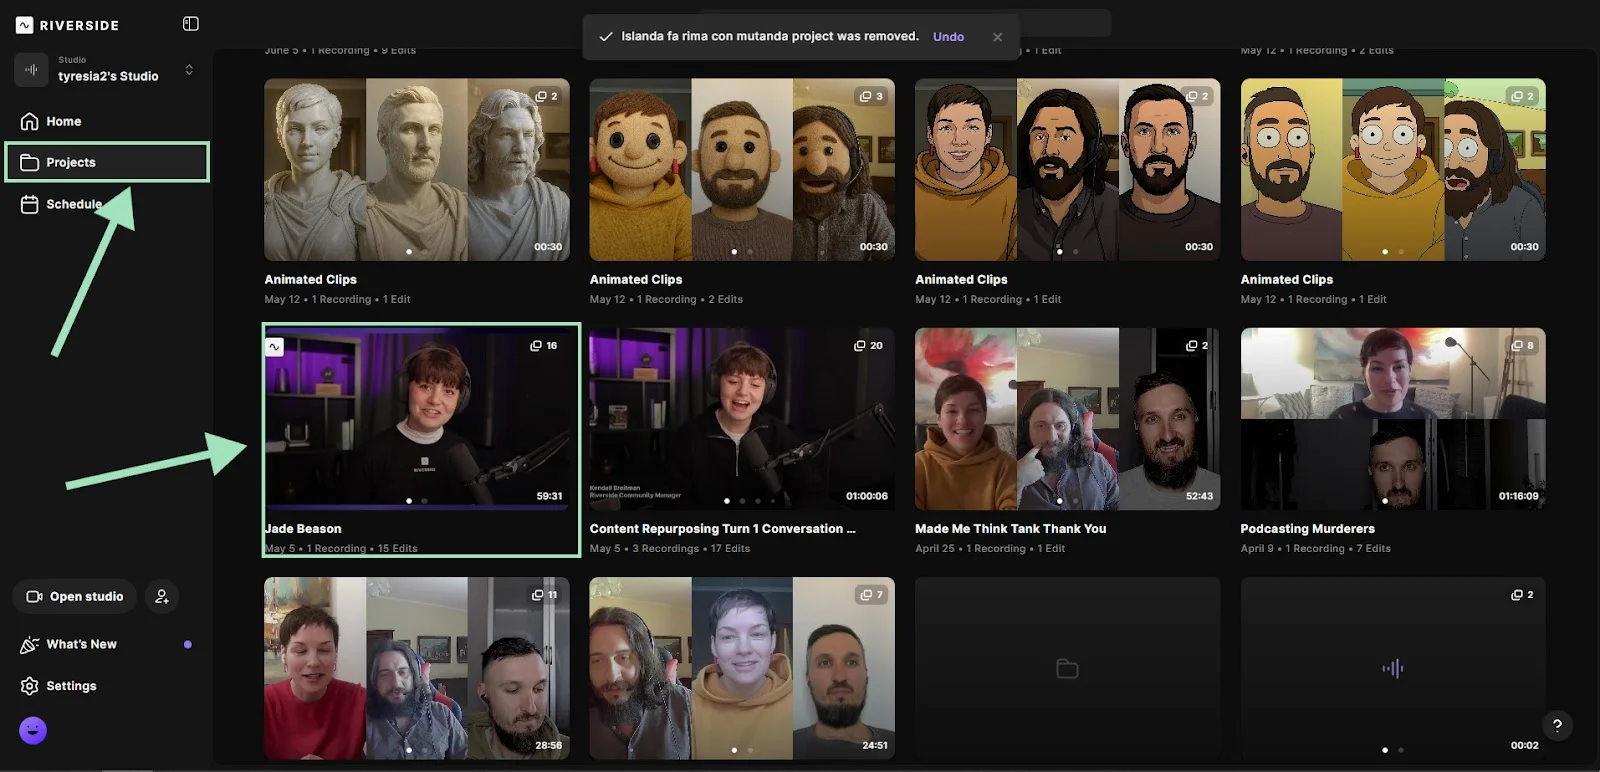The width and height of the screenshot is (1600, 772).
Task: Click the Open studio button
Action: [x=75, y=596]
